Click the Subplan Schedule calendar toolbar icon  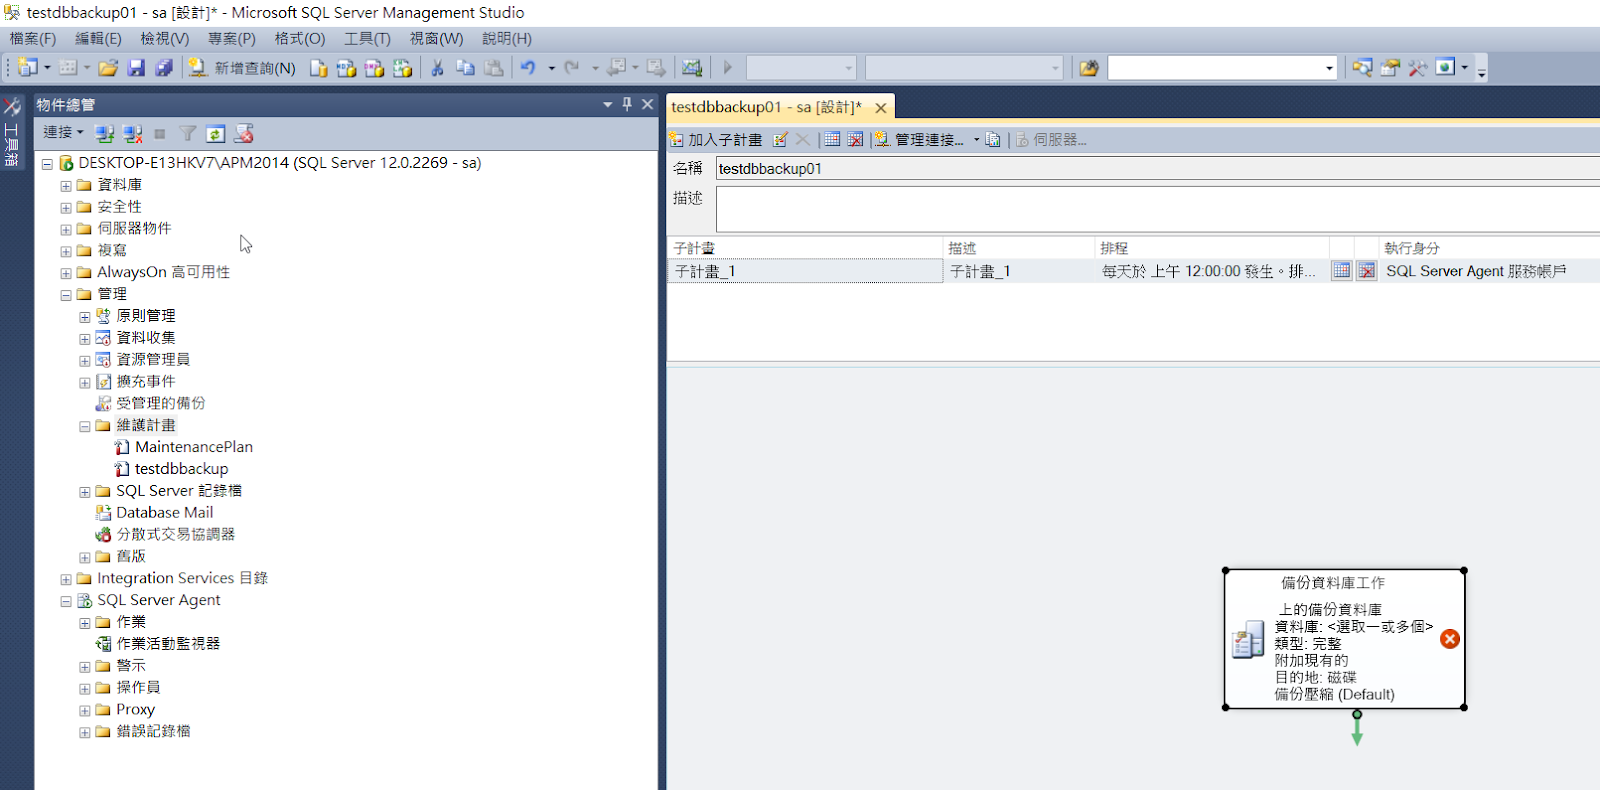832,140
